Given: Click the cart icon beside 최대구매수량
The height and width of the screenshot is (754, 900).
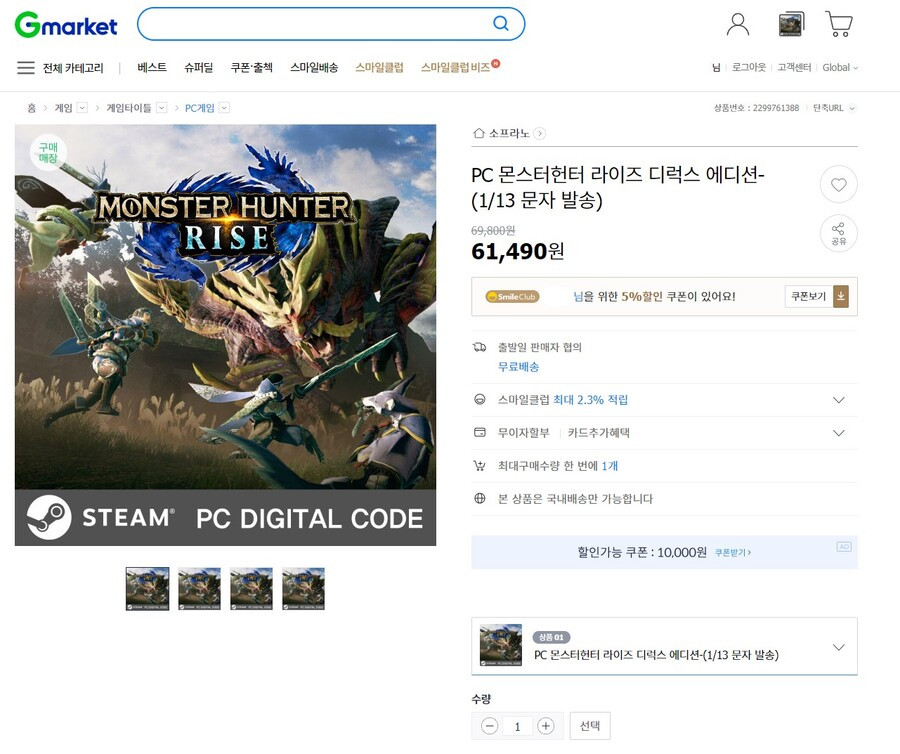Looking at the screenshot, I should point(479,465).
